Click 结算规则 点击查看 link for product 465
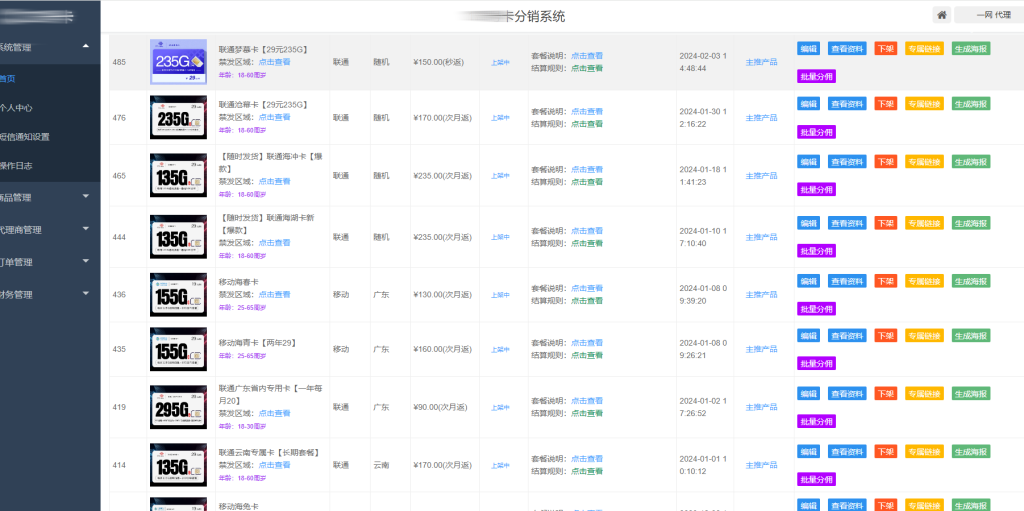 point(587,182)
